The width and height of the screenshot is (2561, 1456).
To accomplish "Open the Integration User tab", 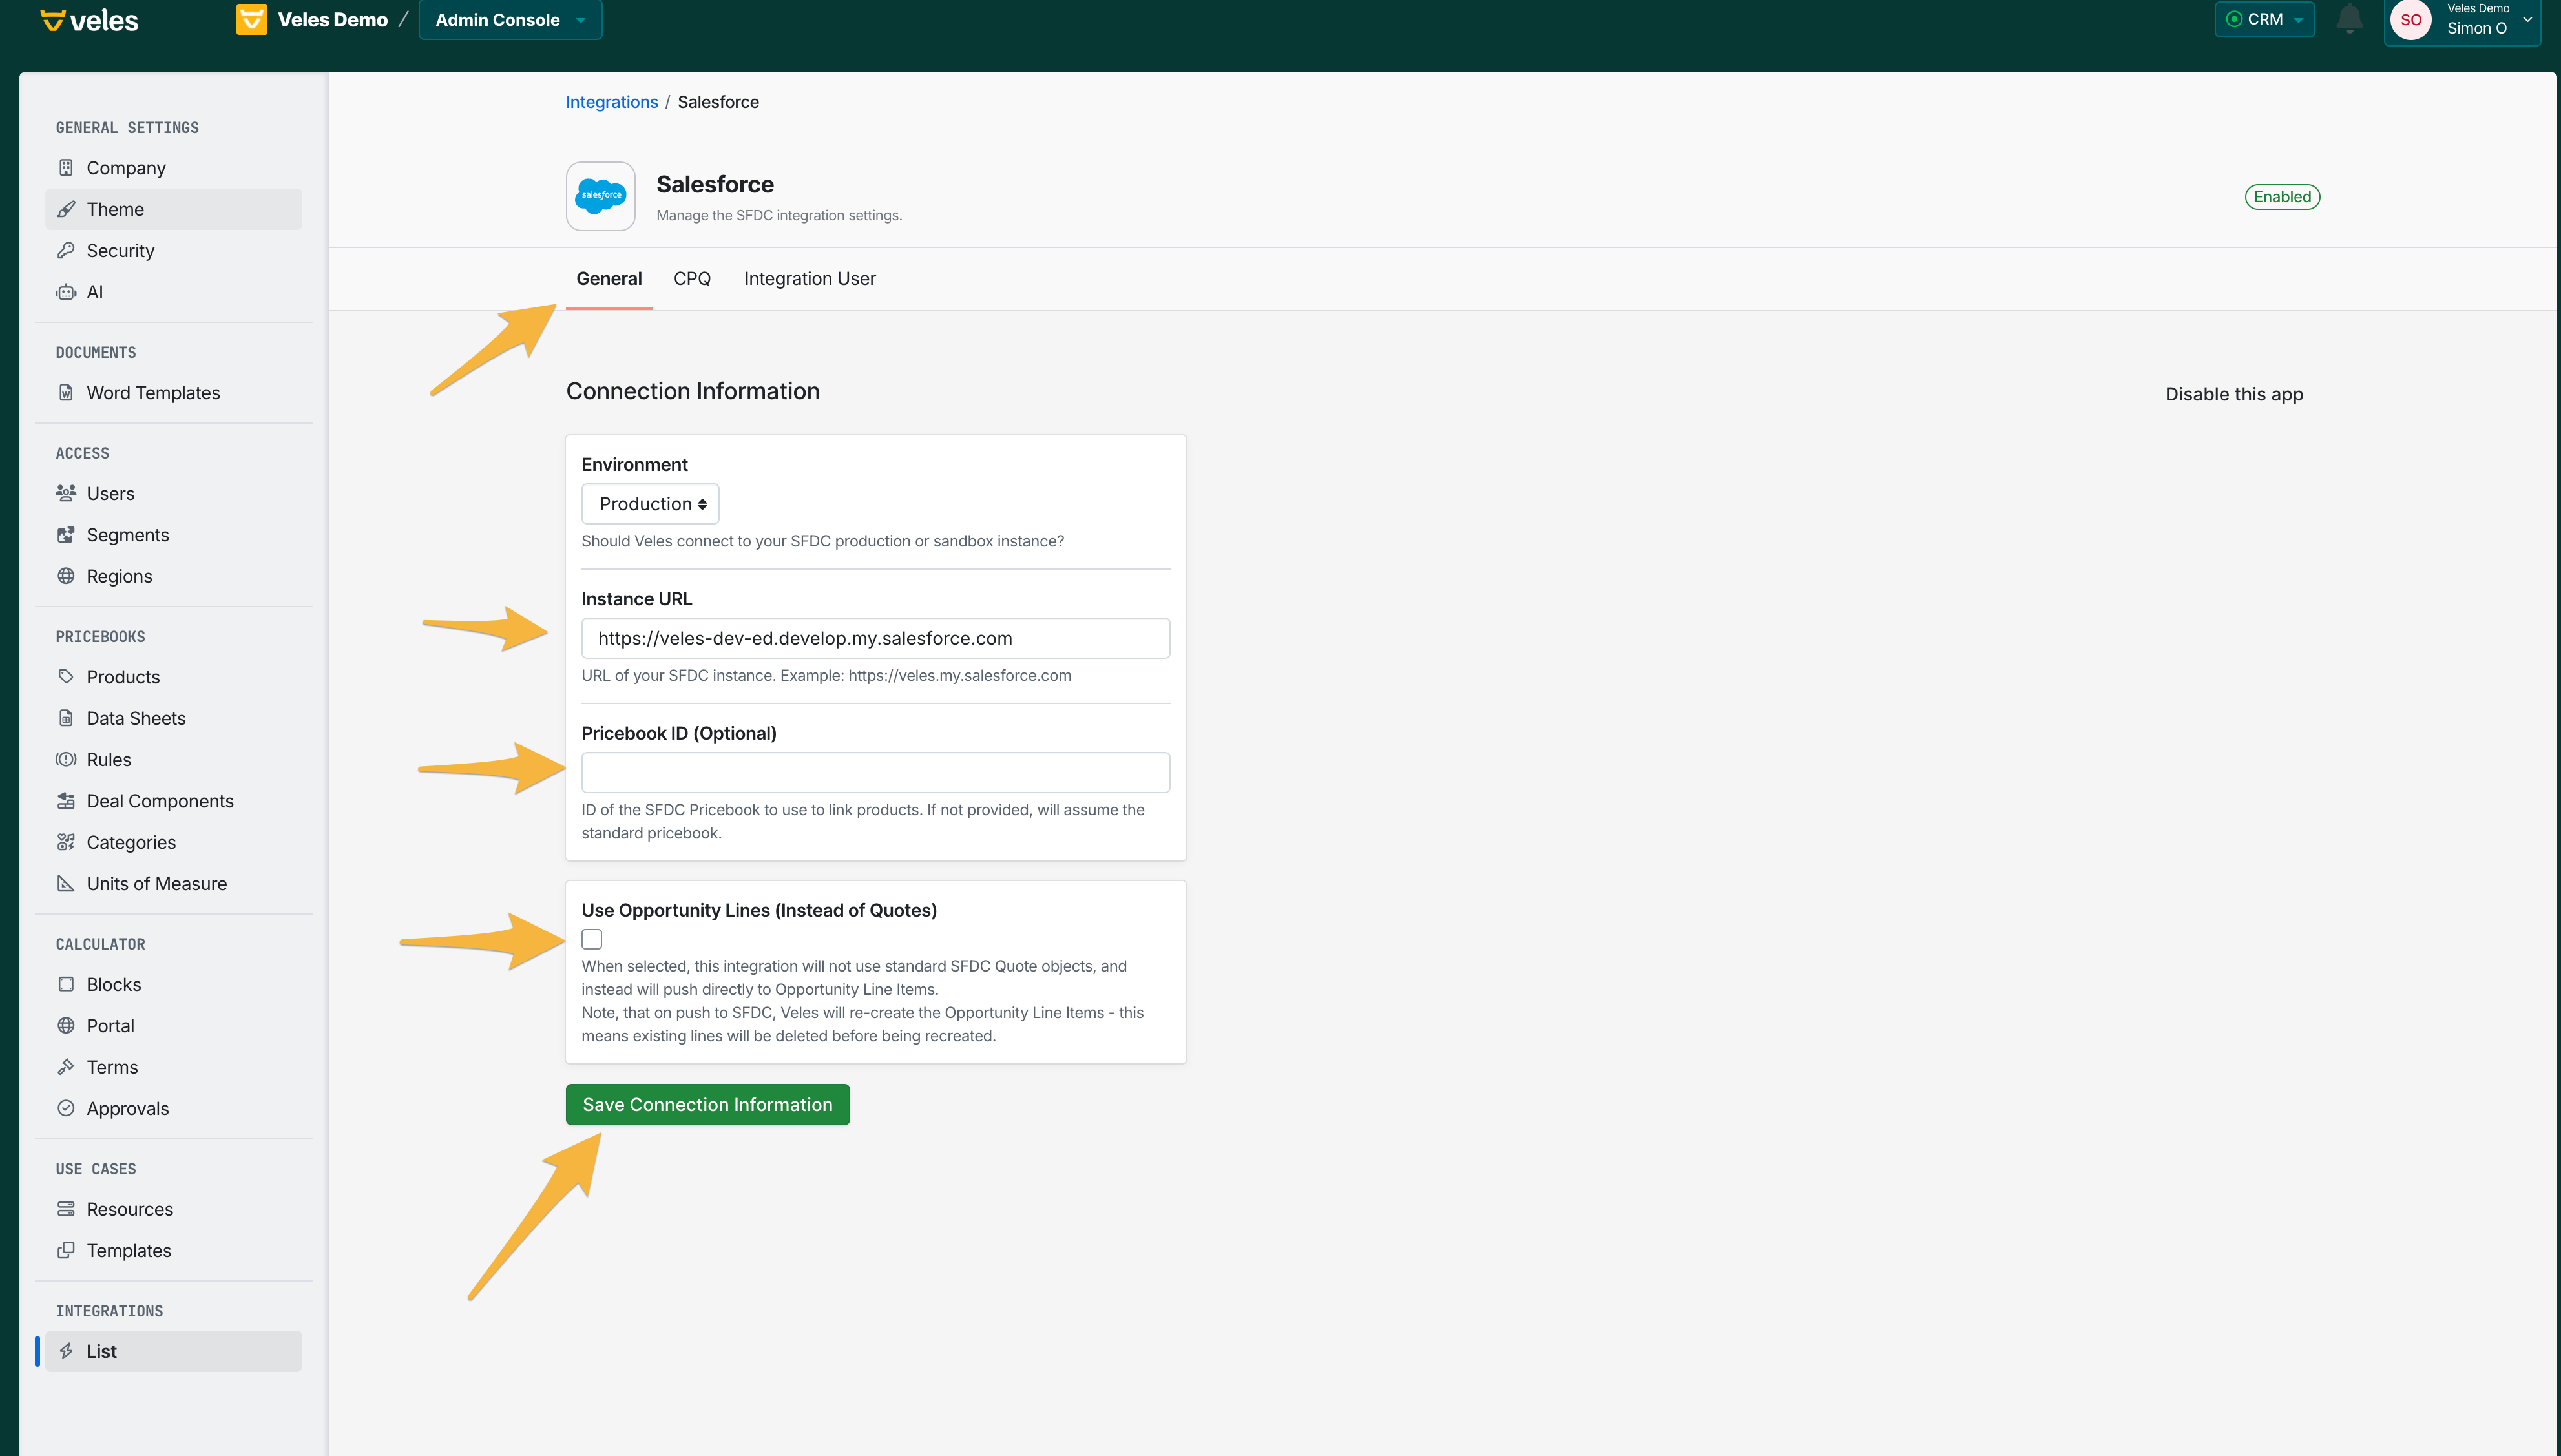I will (x=810, y=279).
